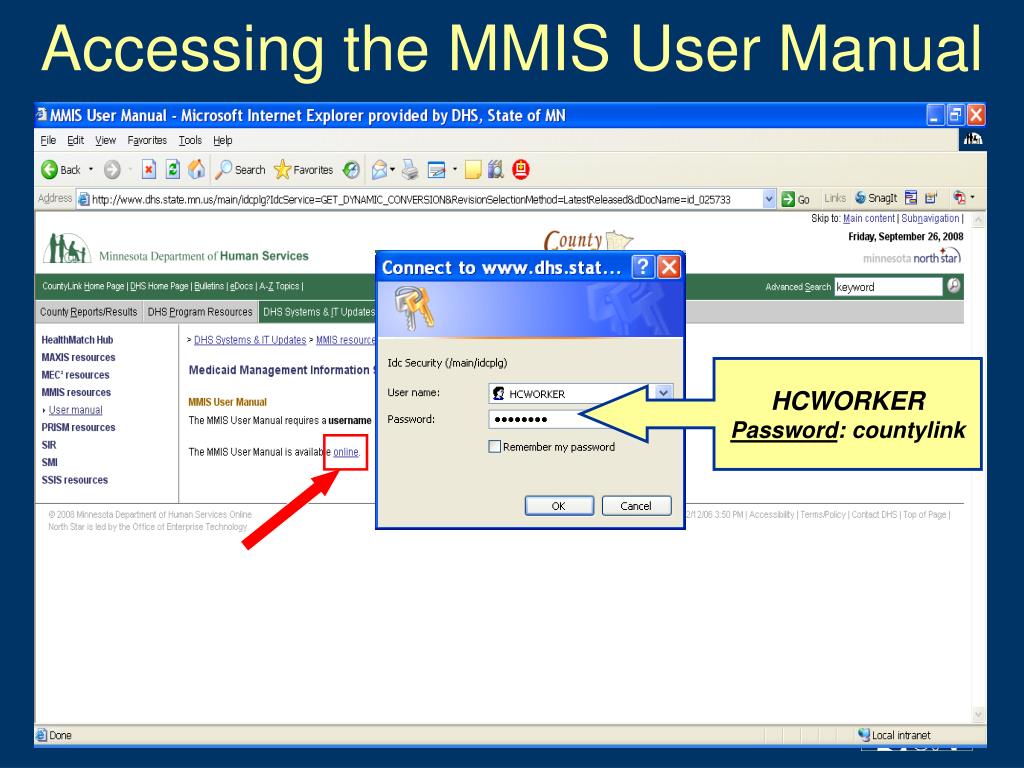Check Remember my password box
This screenshot has height=768, width=1024.
(494, 447)
